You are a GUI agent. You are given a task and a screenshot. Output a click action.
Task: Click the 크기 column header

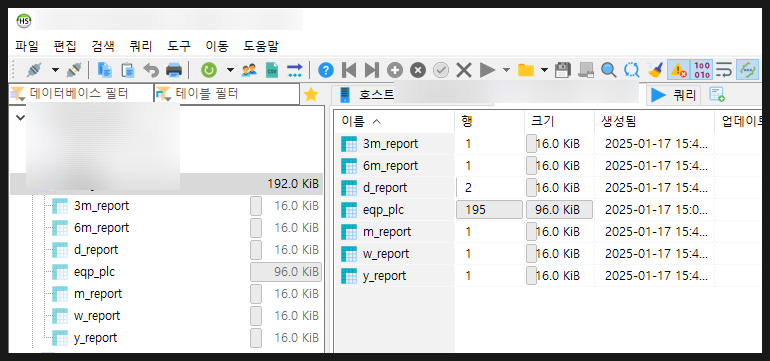tap(559, 122)
